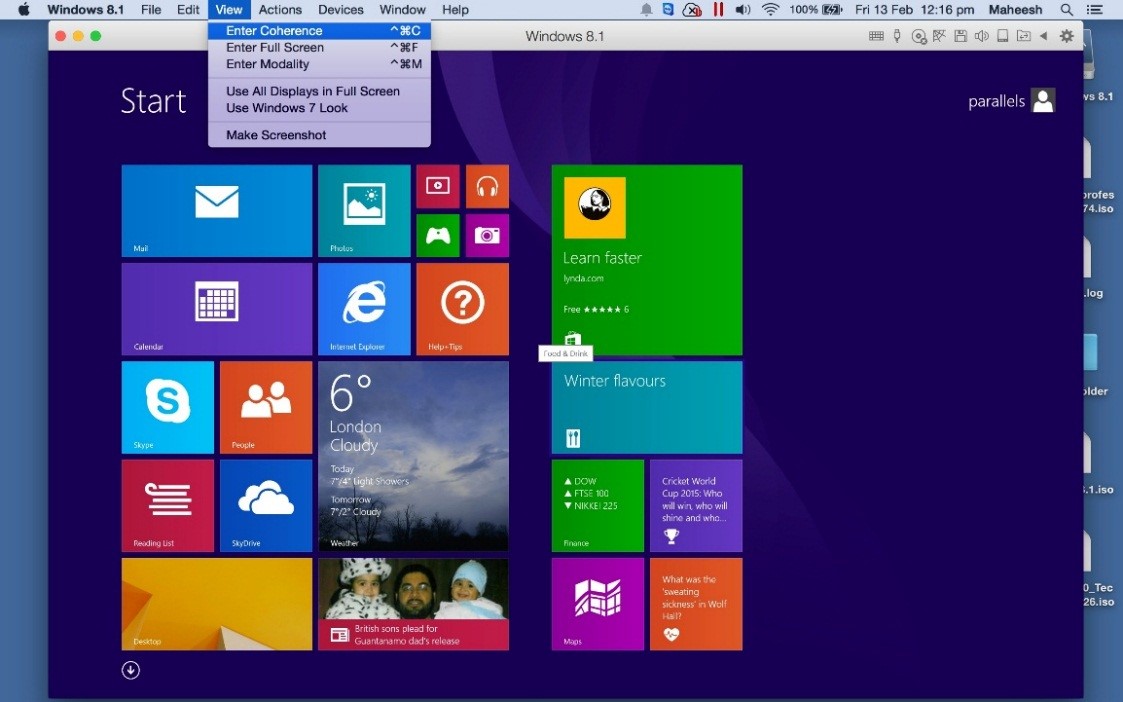This screenshot has height=702, width=1123.
Task: Open the Help menu
Action: coord(455,9)
